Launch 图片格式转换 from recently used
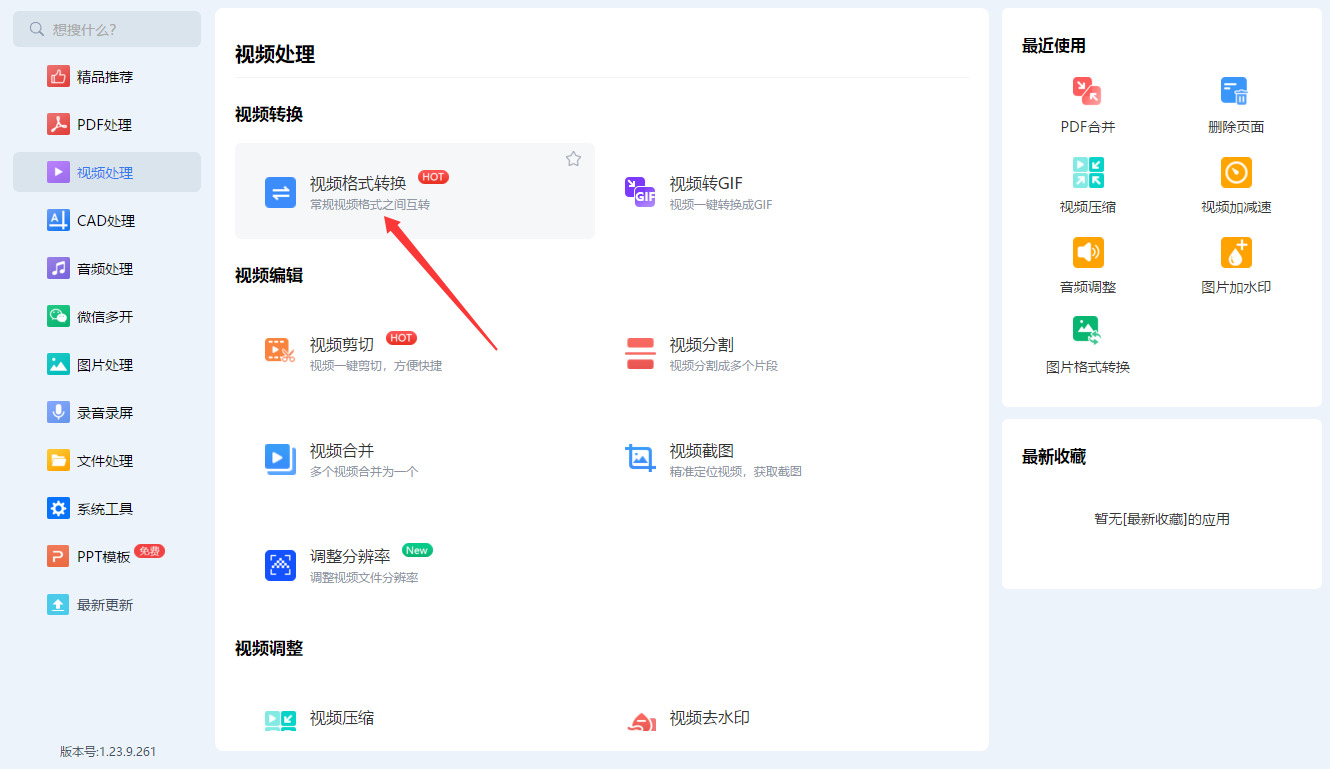The width and height of the screenshot is (1330, 769). pyautogui.click(x=1087, y=331)
